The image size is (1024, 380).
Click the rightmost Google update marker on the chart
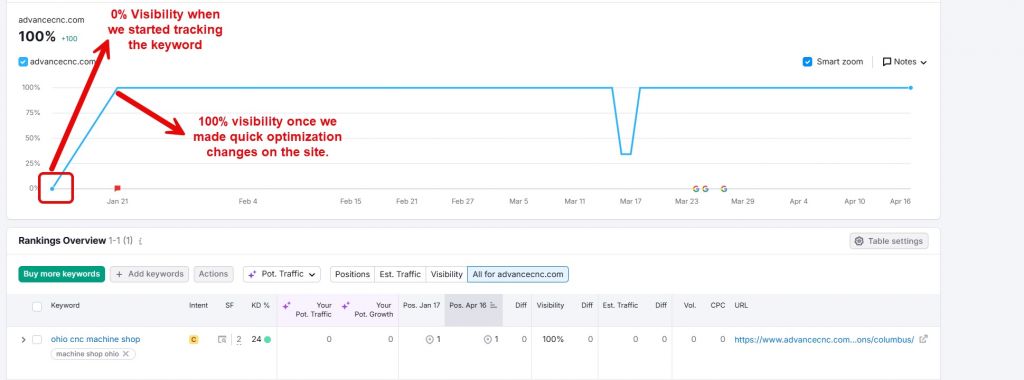pos(724,189)
